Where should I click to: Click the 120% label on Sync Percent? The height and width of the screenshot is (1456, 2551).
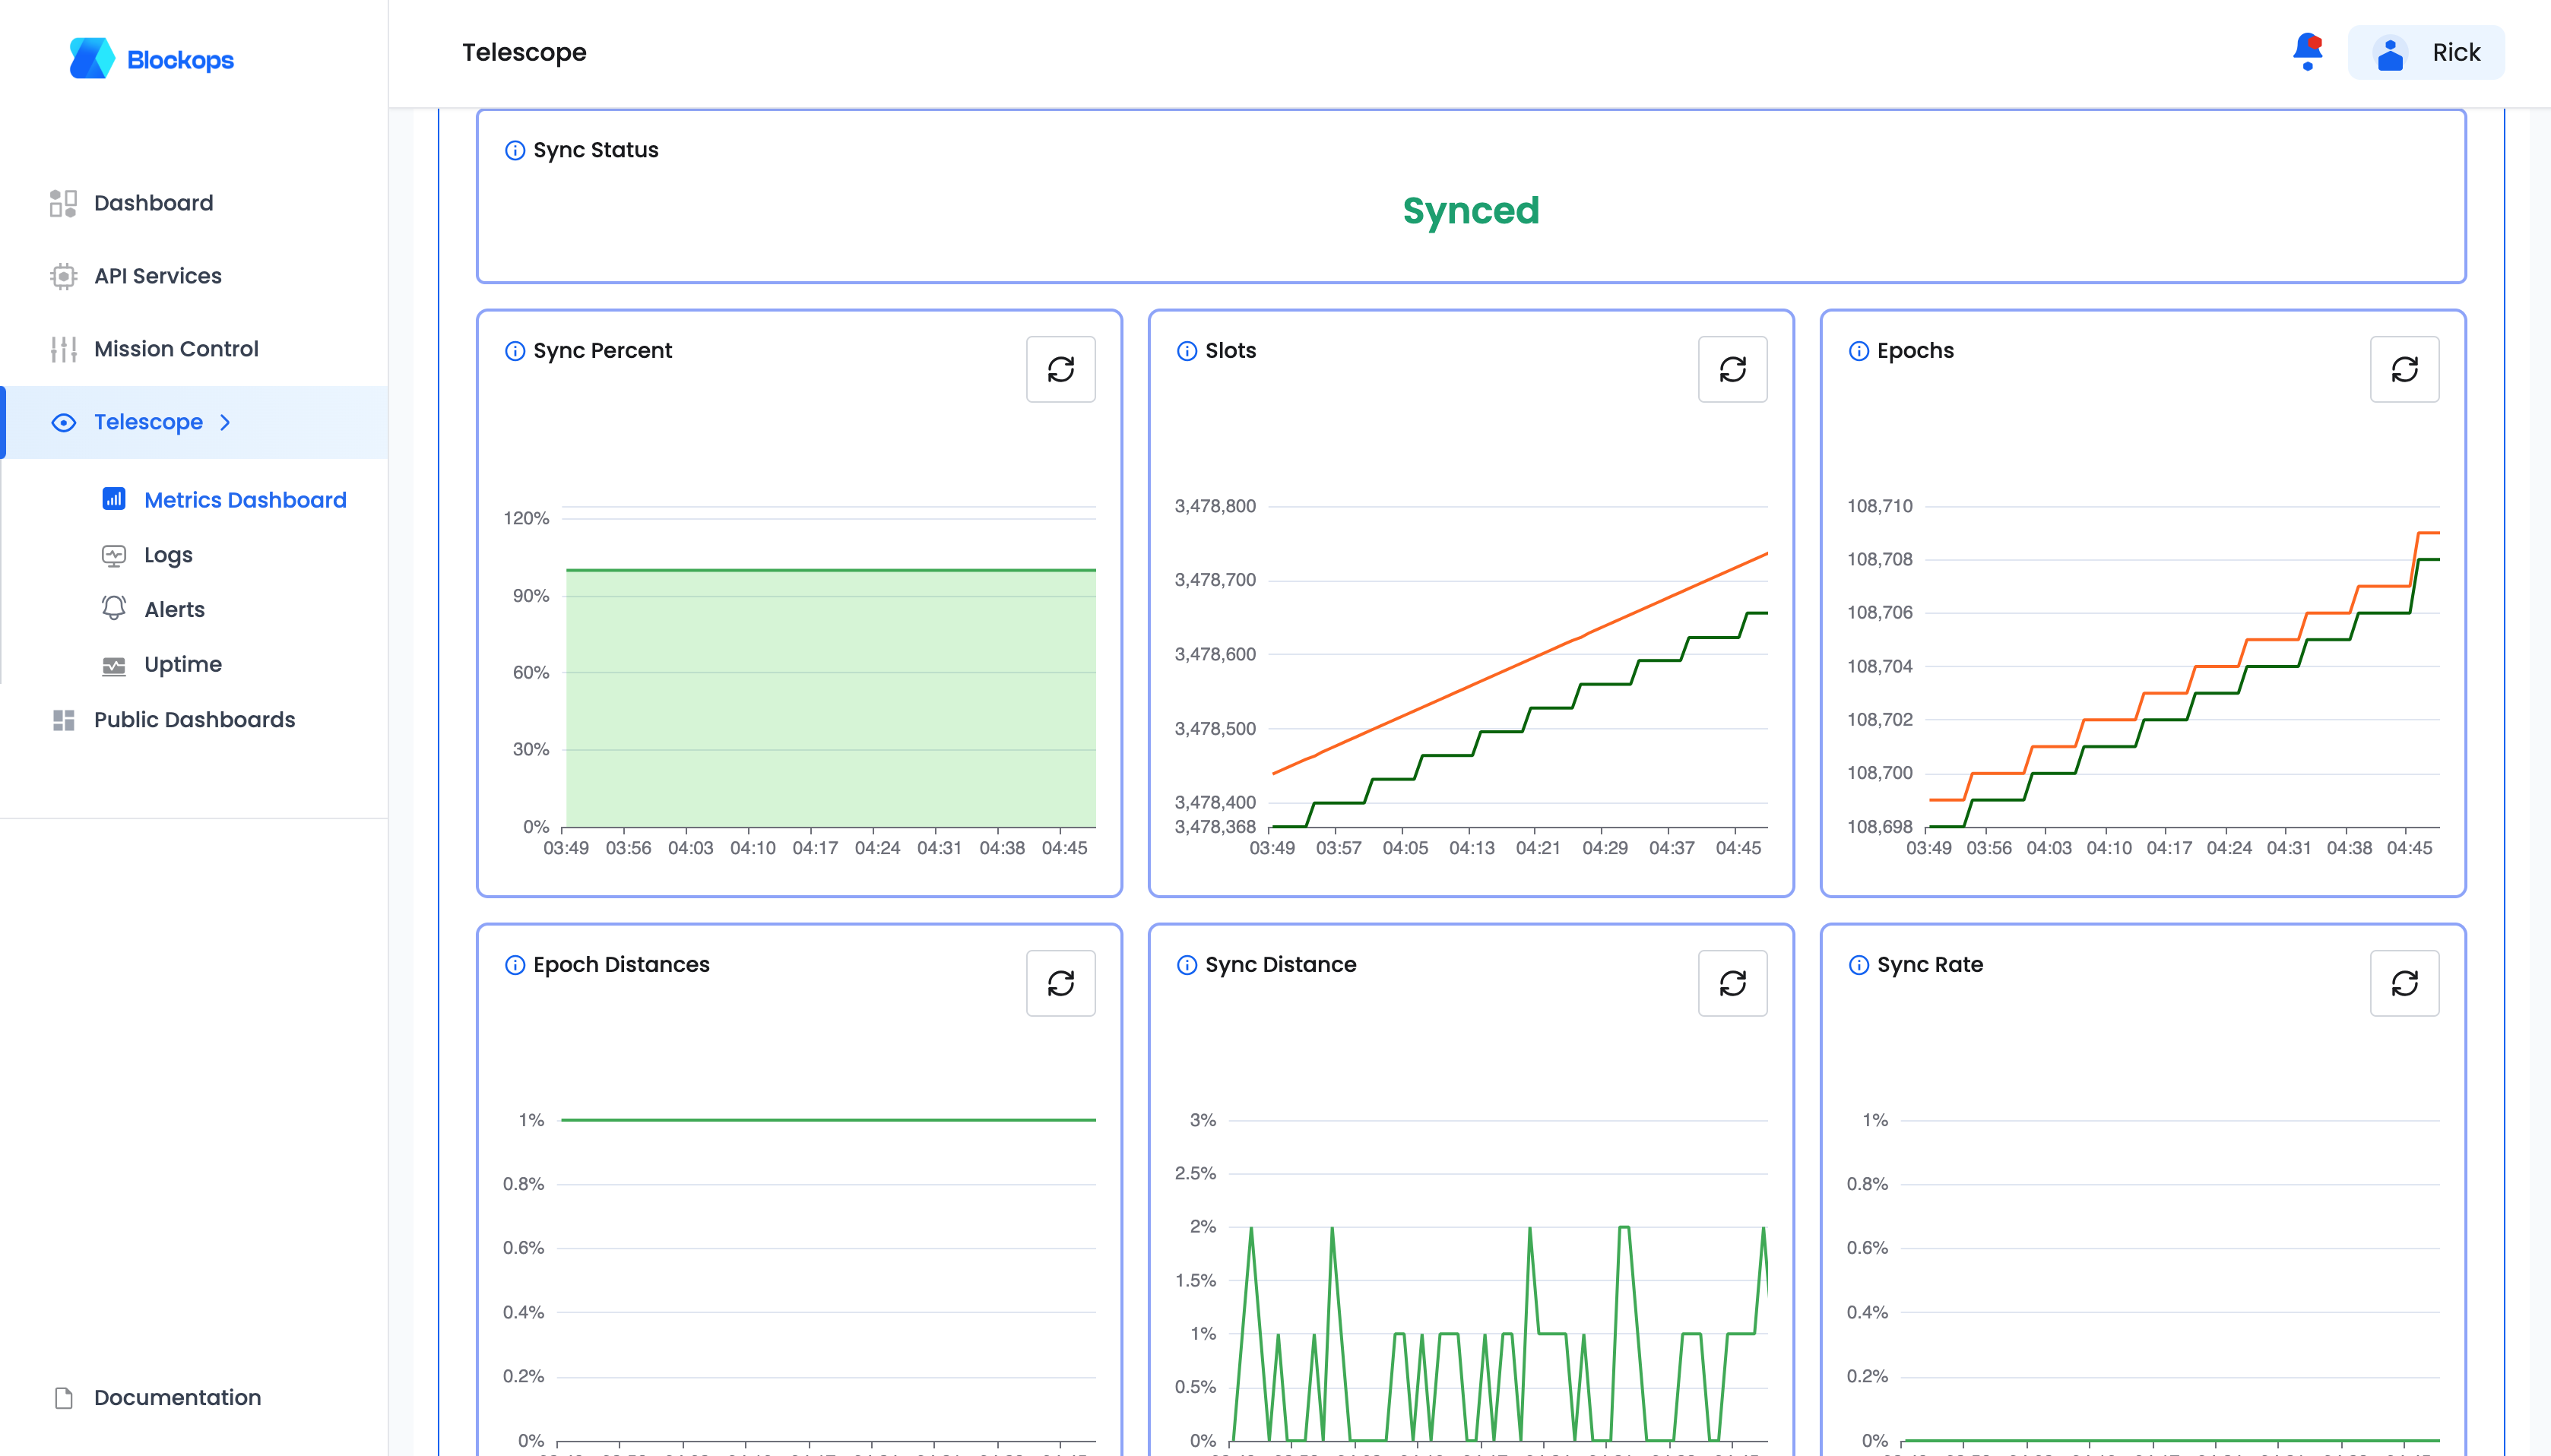[526, 518]
